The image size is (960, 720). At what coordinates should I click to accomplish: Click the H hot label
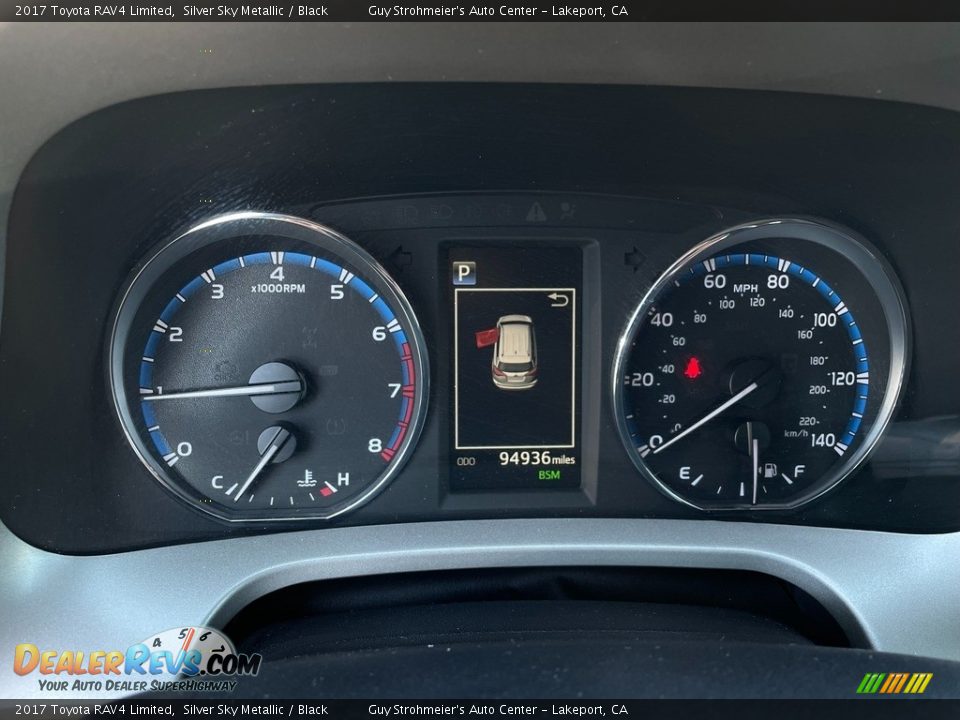343,479
